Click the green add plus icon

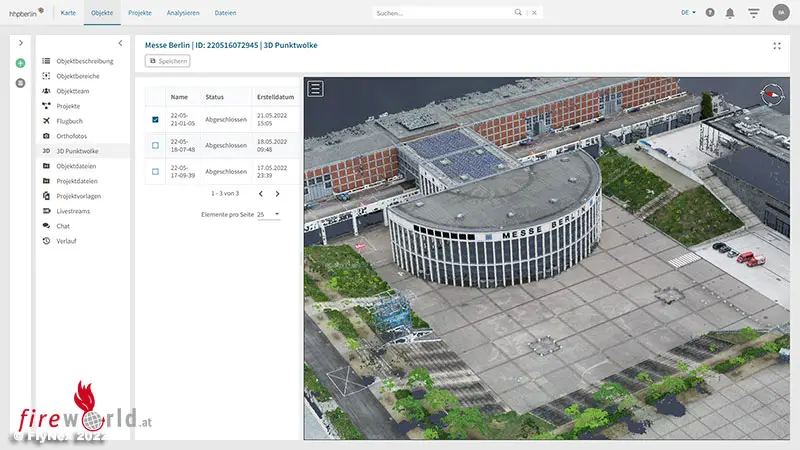(20, 63)
